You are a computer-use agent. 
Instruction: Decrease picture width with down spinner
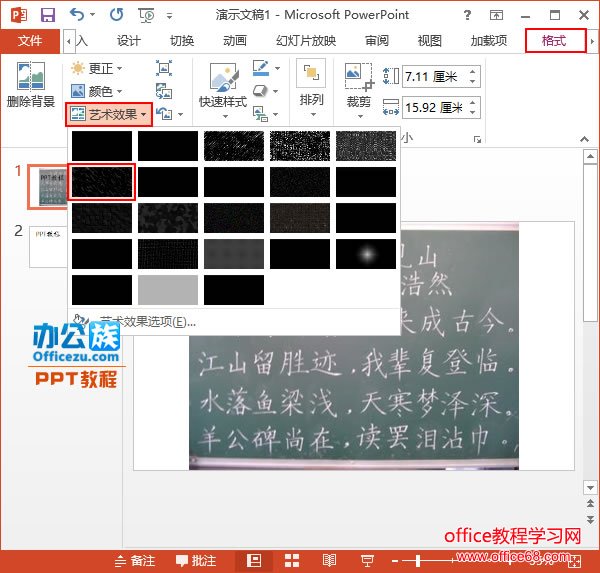[473, 113]
